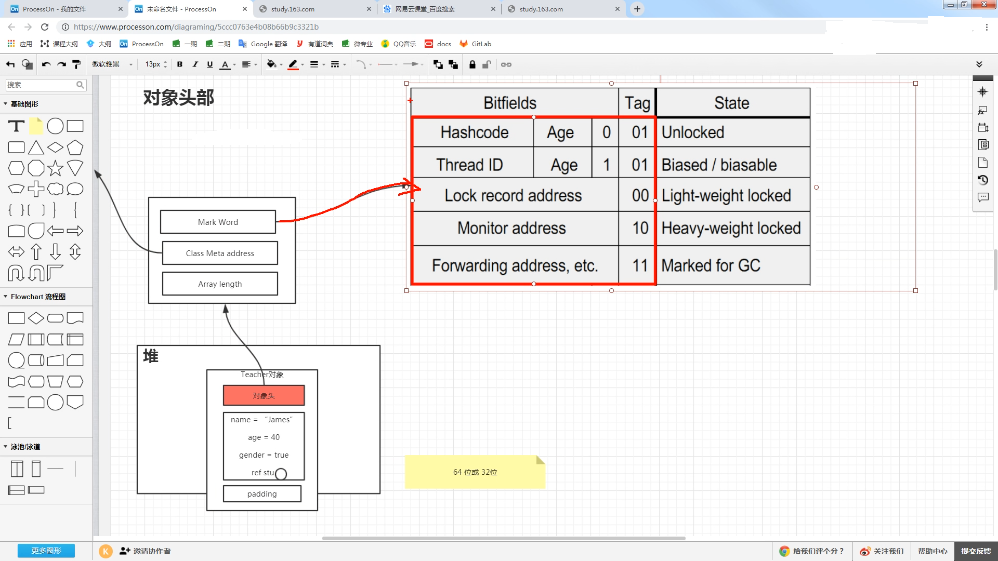Open the line width dropdown

point(316,64)
